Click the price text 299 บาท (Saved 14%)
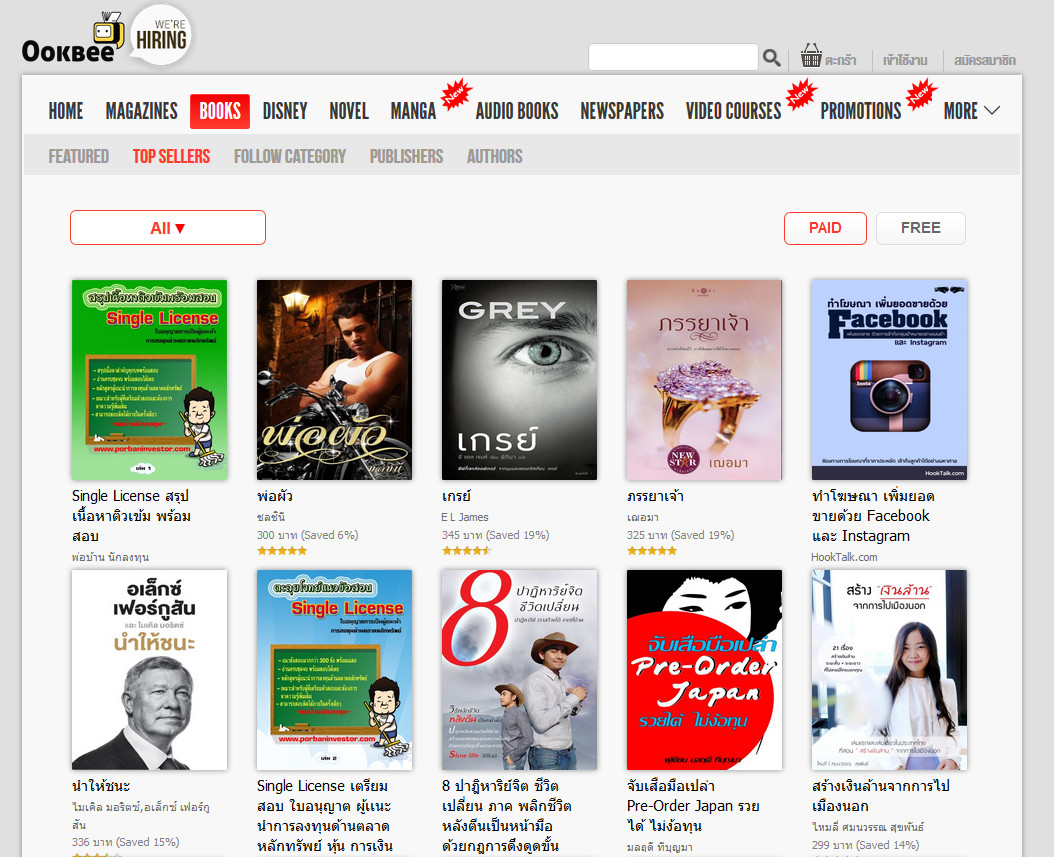Viewport: 1054px width, 857px height. pyautogui.click(x=865, y=846)
